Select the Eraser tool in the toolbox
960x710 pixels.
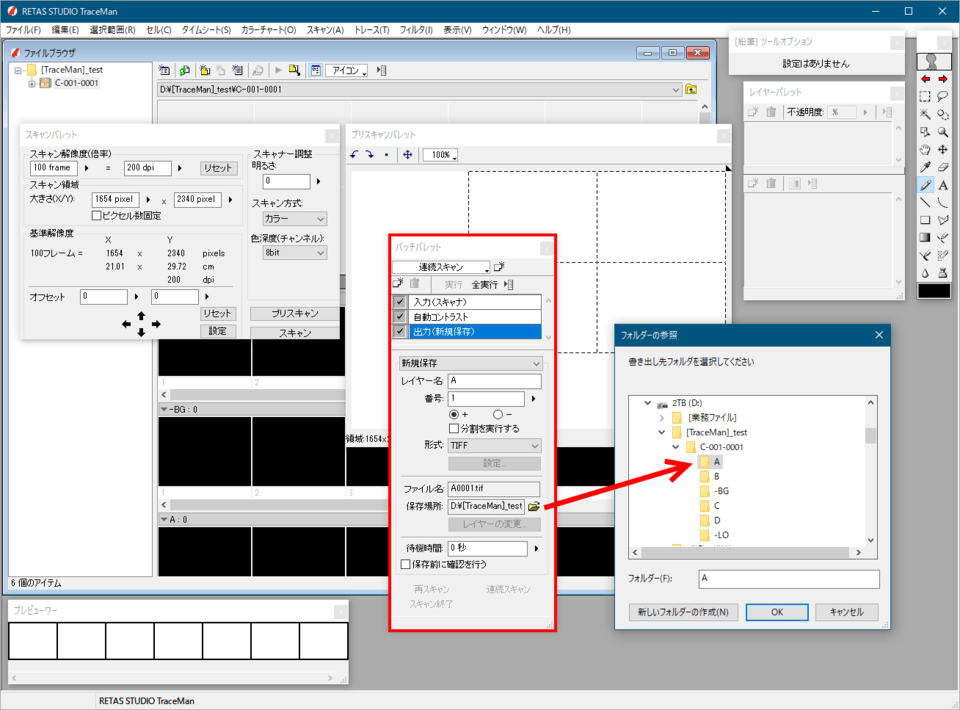click(x=943, y=167)
